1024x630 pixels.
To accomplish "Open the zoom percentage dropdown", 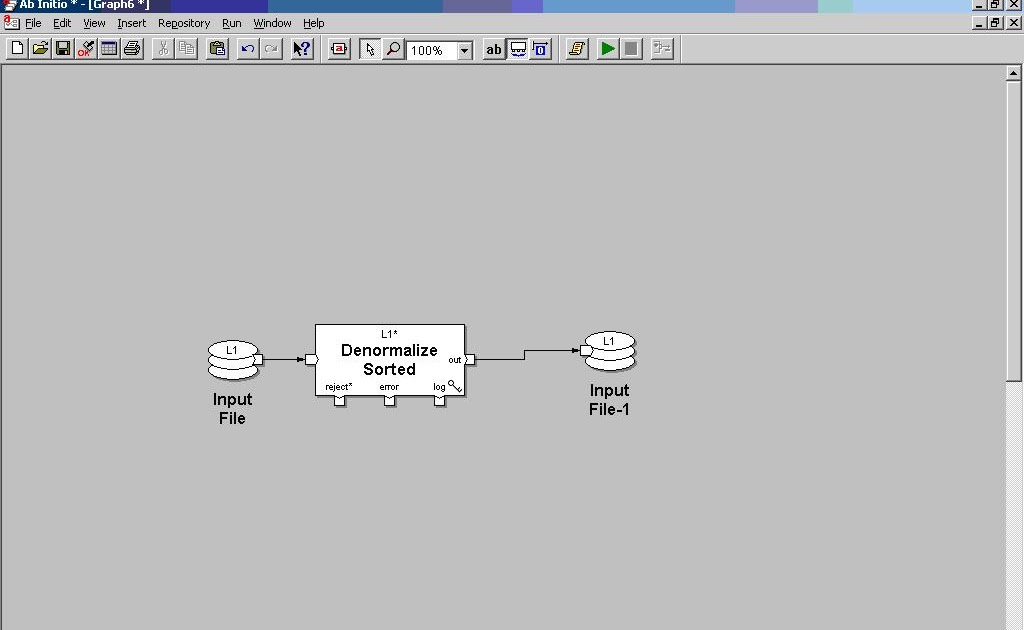I will point(463,49).
